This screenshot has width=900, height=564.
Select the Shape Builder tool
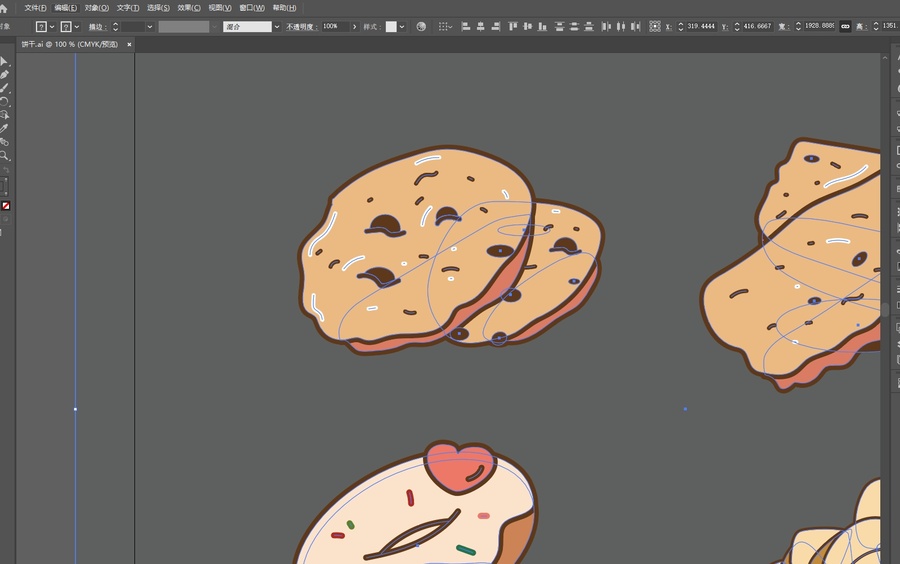click(x=4, y=115)
